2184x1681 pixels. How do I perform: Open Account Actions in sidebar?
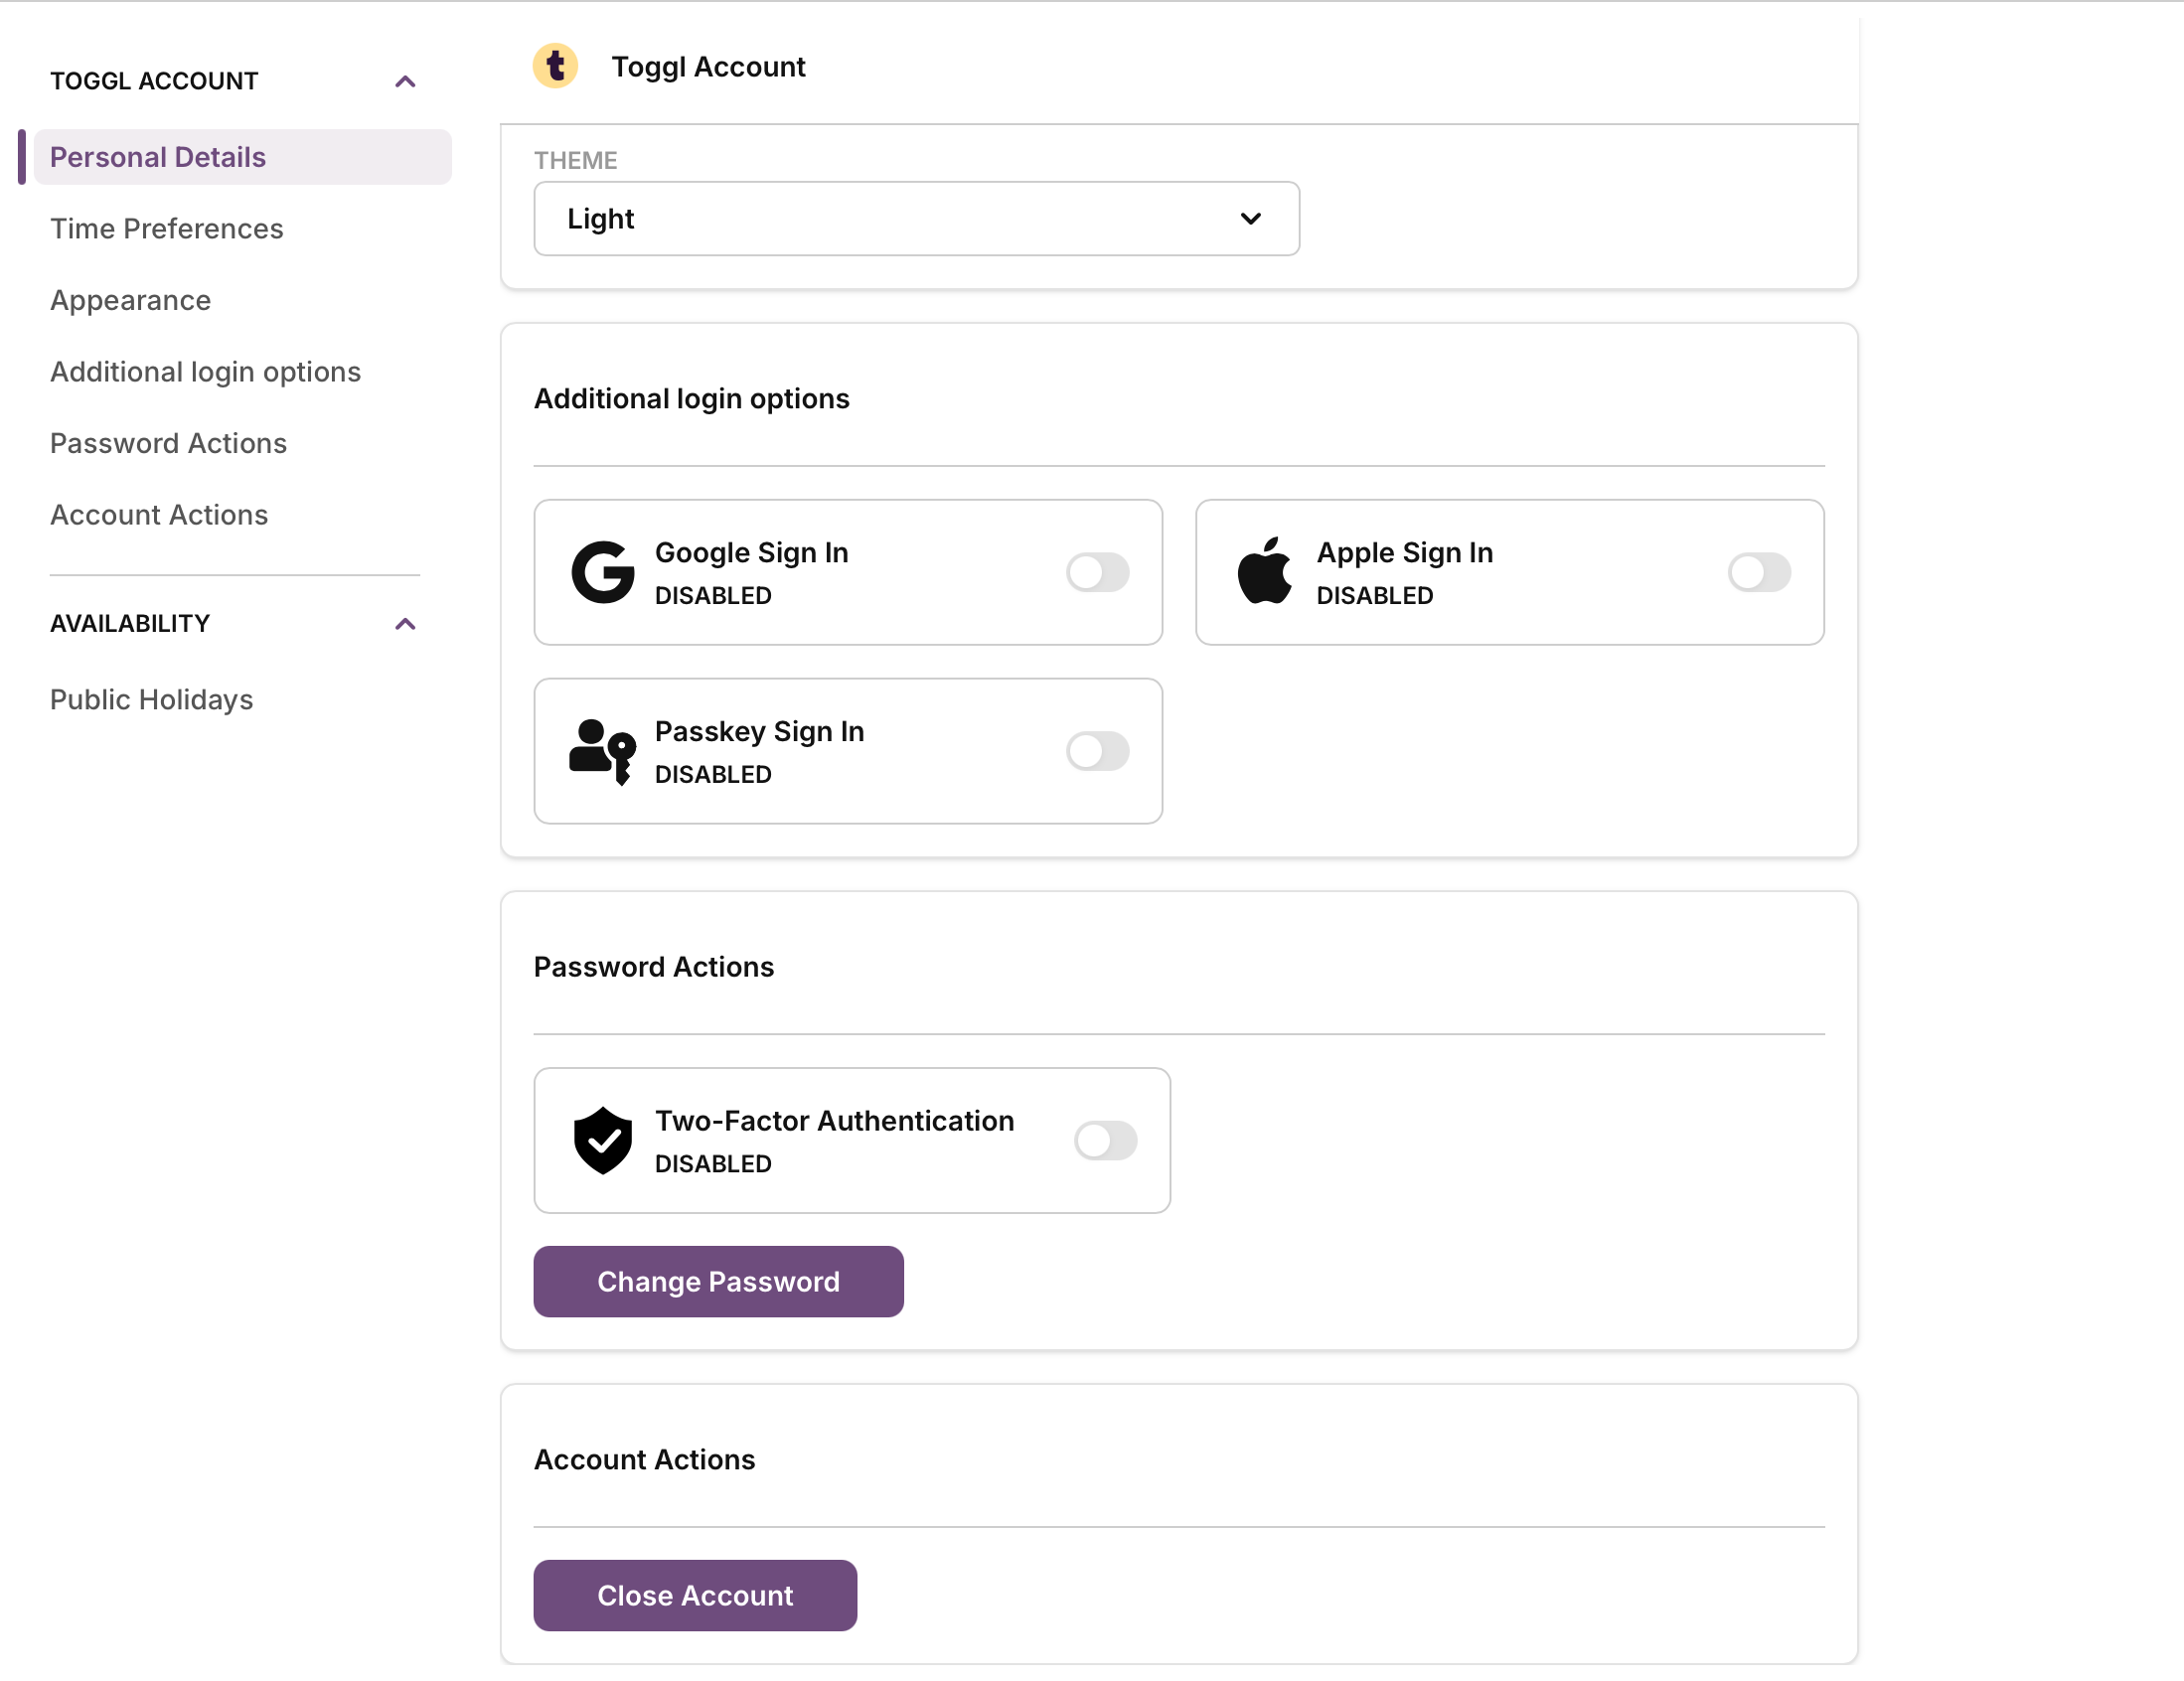(x=159, y=515)
